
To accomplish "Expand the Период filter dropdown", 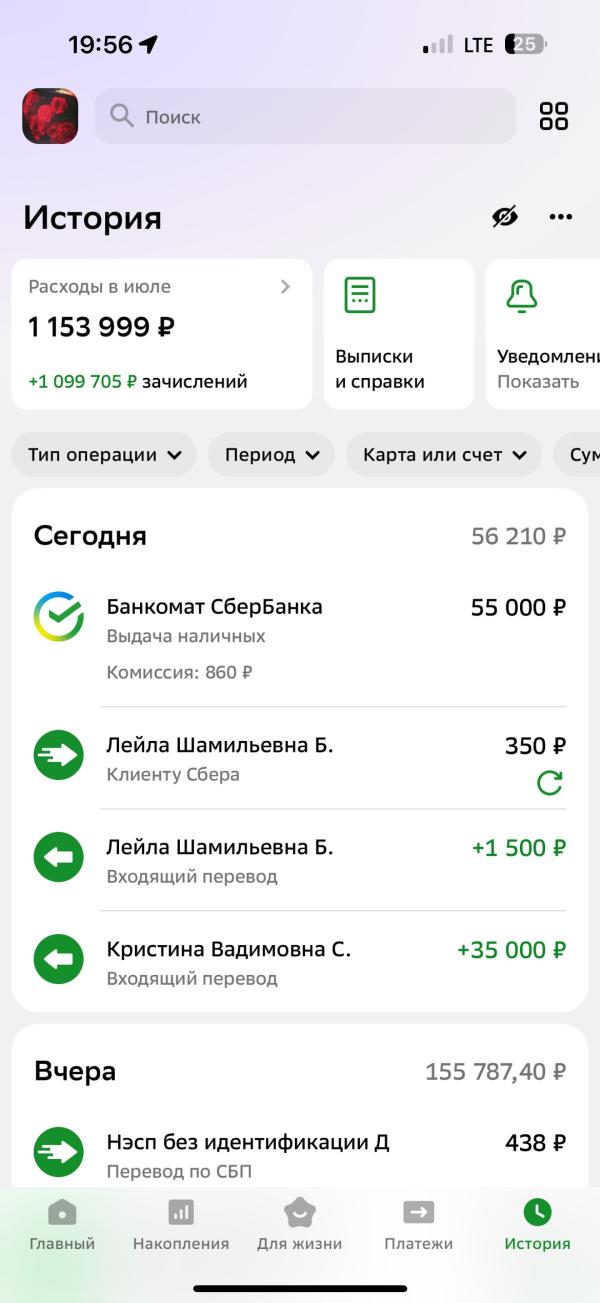I will (271, 455).
